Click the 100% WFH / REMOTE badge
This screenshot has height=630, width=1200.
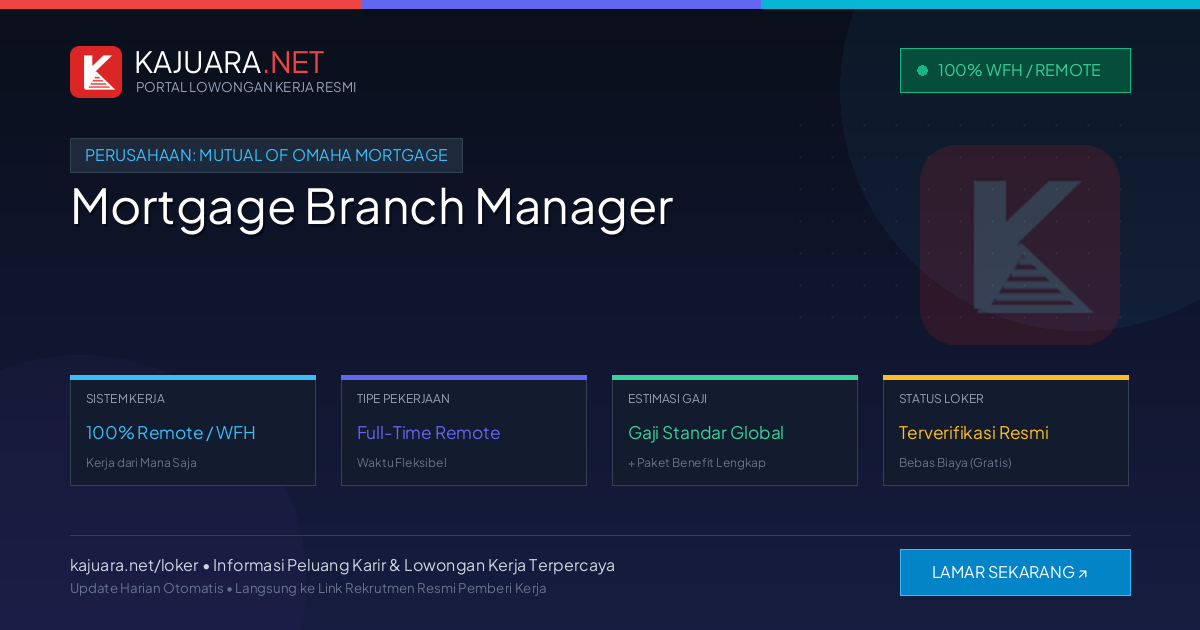tap(1015, 70)
